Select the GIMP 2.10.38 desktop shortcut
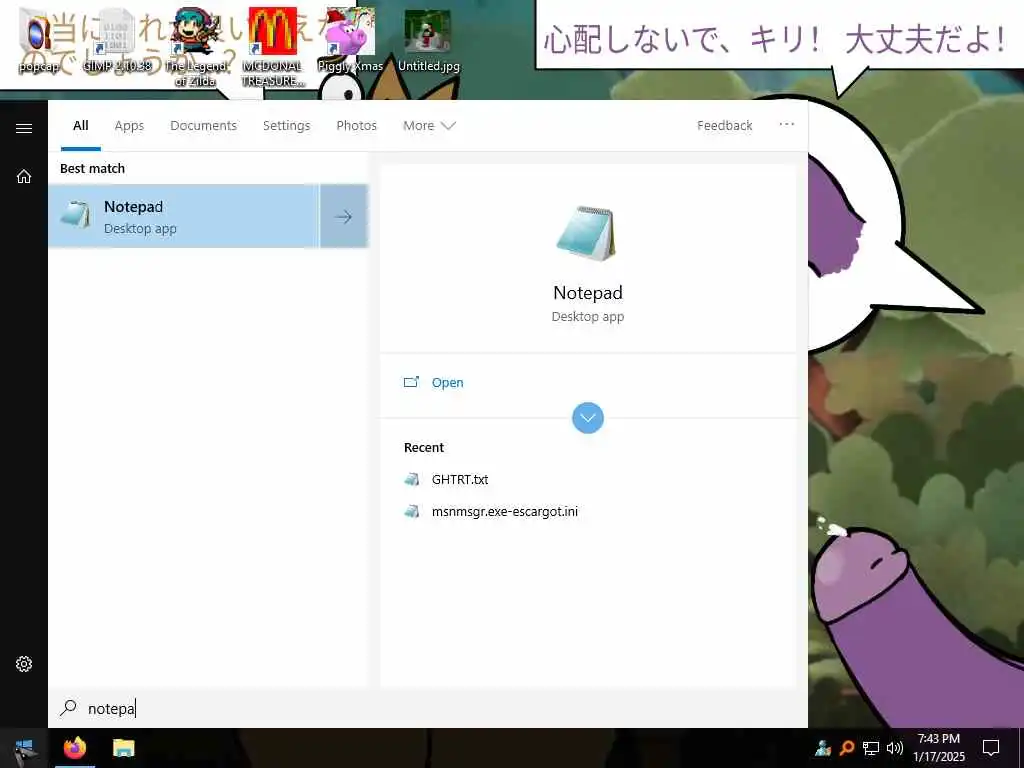1024x768 pixels. (x=117, y=39)
